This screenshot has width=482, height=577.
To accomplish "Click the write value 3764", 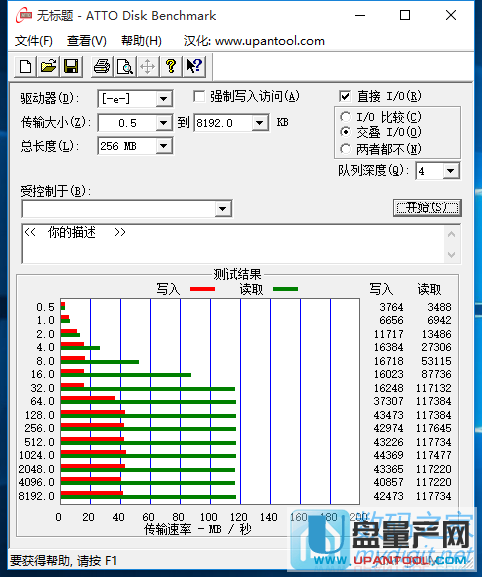I will 391,307.
